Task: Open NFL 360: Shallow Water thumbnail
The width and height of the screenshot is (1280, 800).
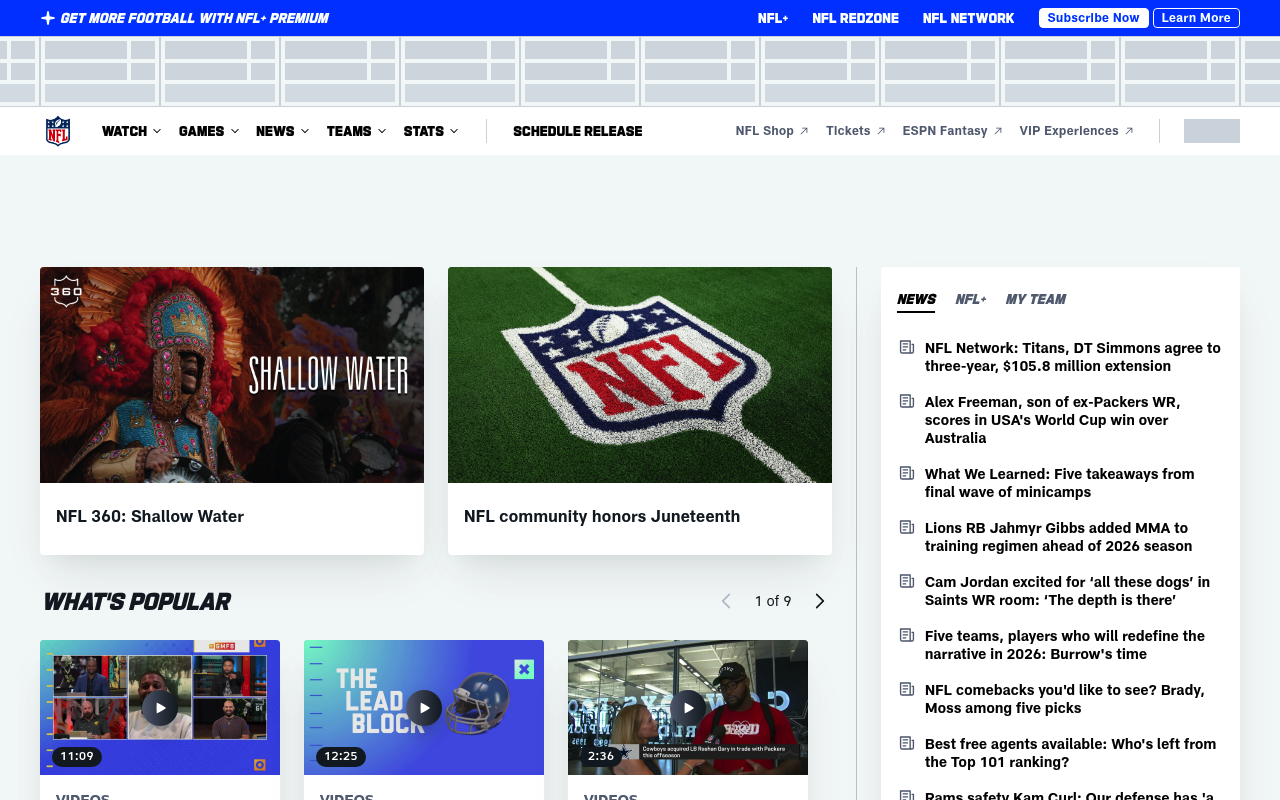Action: pyautogui.click(x=232, y=375)
